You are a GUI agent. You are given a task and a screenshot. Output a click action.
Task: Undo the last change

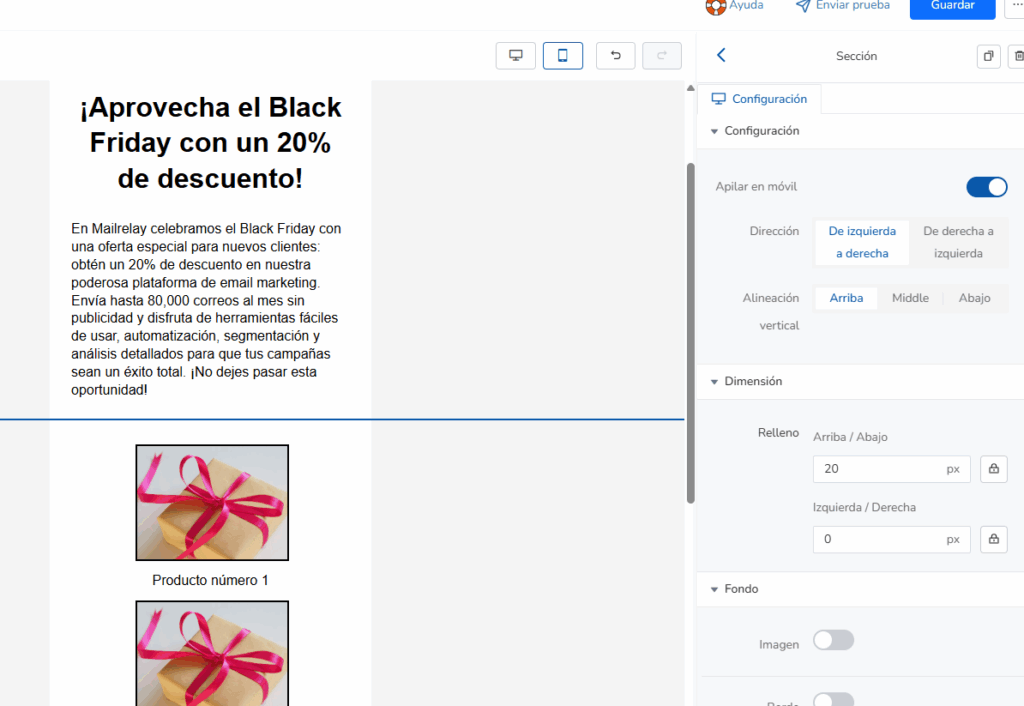click(615, 55)
